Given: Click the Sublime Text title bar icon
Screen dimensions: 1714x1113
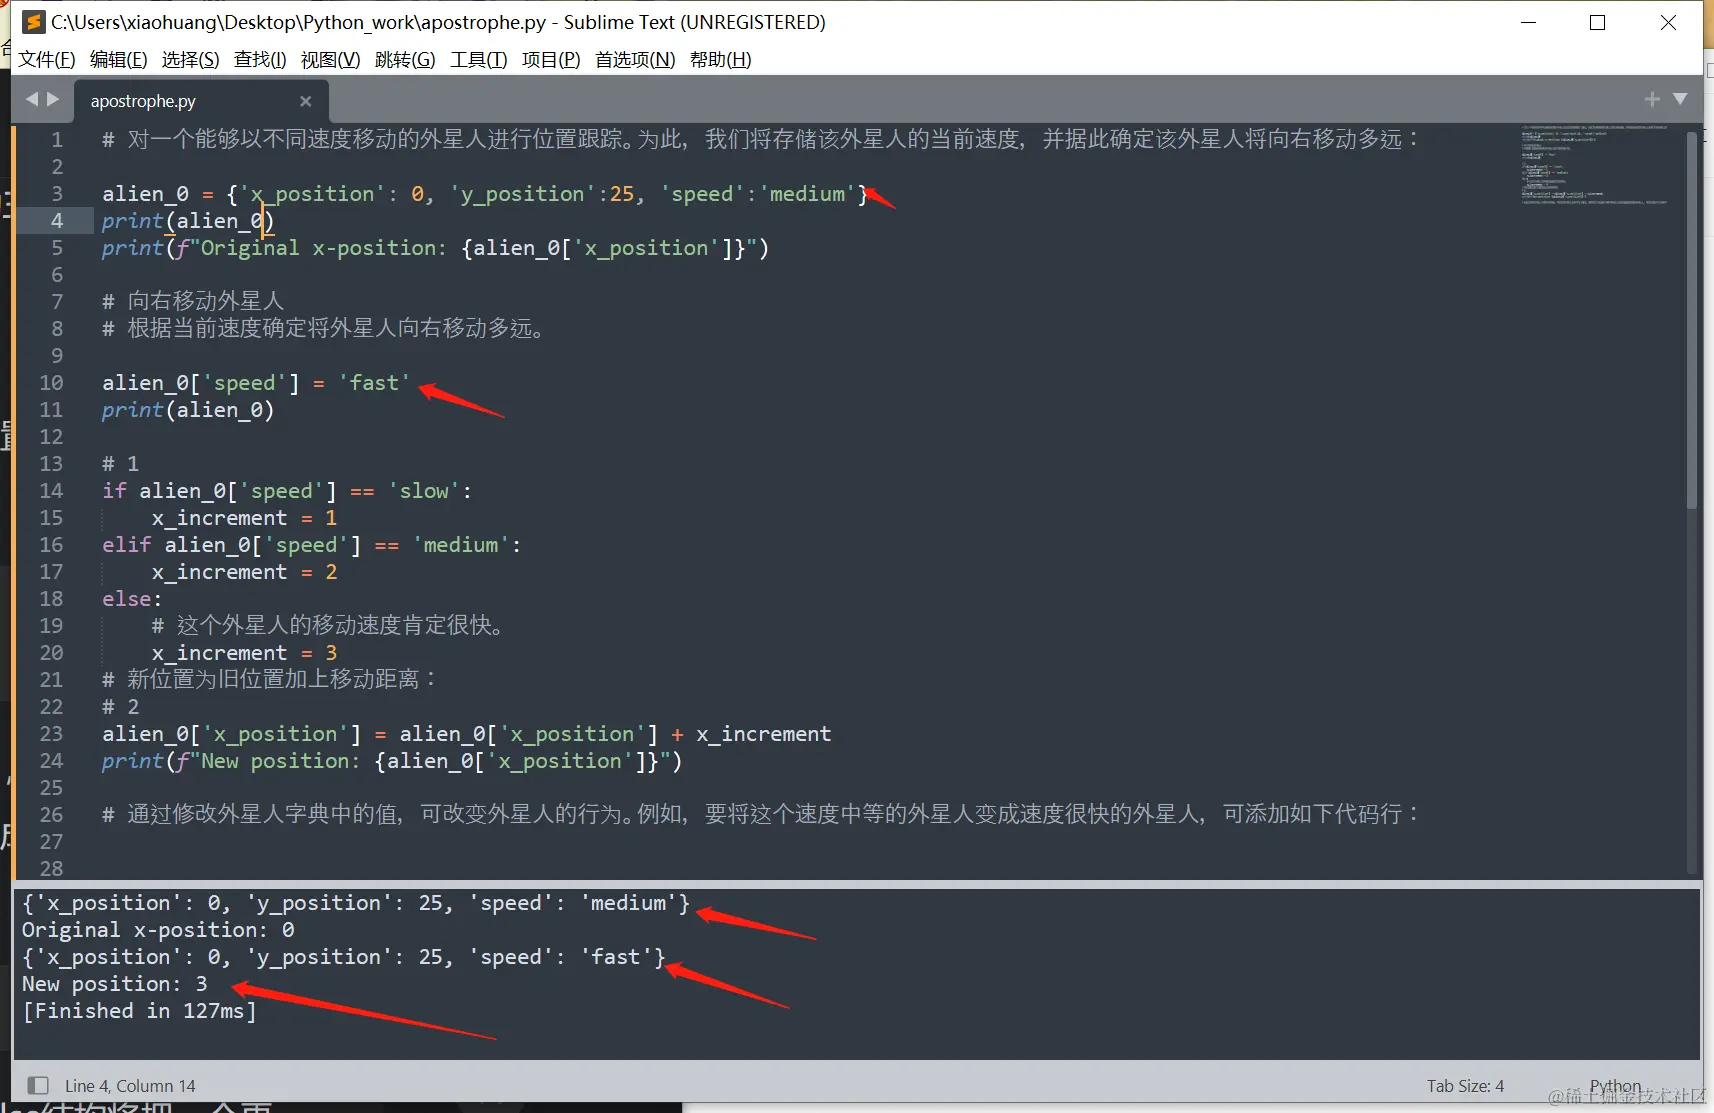Looking at the screenshot, I should (x=33, y=22).
